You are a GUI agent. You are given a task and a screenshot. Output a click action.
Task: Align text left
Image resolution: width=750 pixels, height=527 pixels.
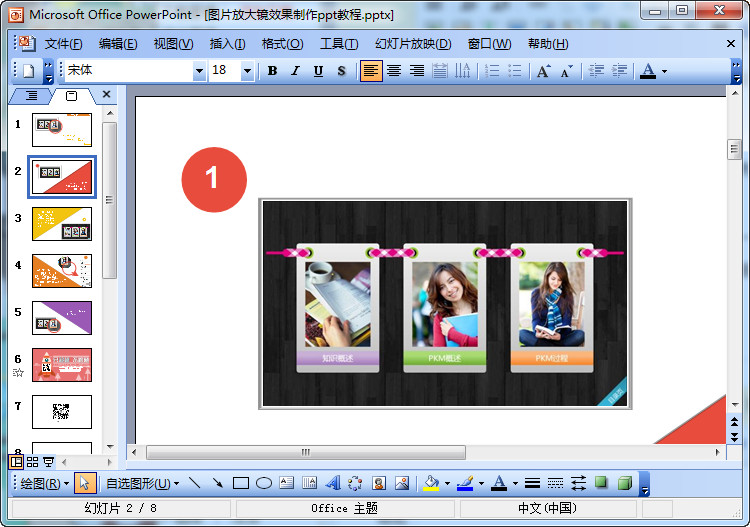(x=371, y=71)
